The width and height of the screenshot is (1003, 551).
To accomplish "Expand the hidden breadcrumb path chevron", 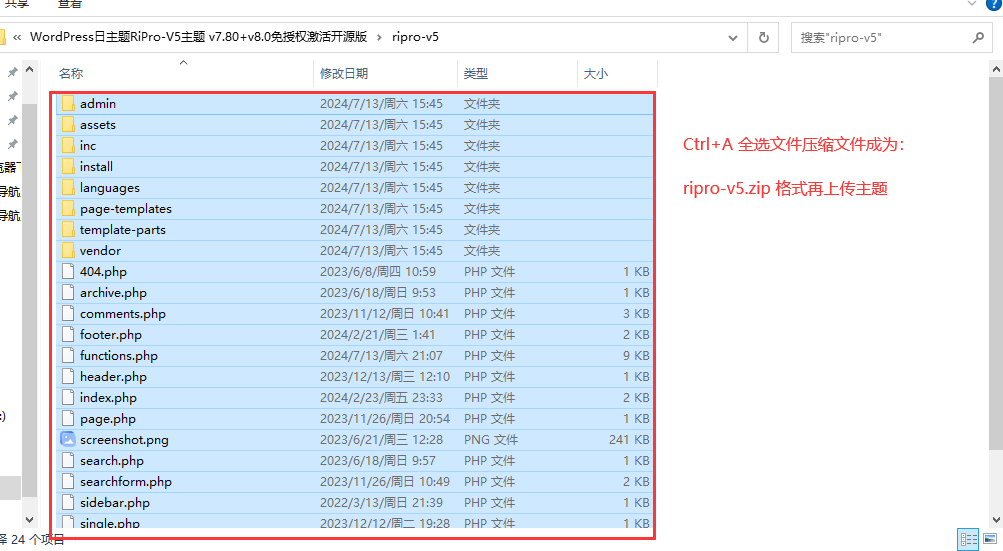I will click(17, 37).
